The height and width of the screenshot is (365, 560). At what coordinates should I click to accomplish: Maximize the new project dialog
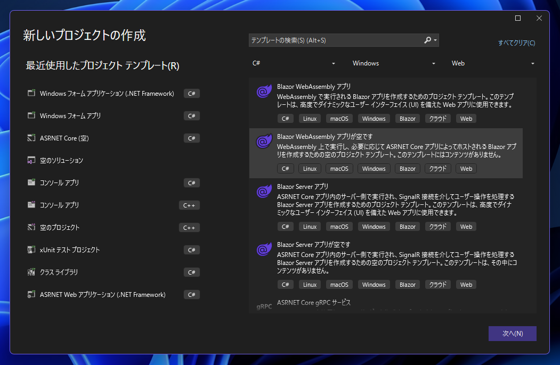point(518,18)
